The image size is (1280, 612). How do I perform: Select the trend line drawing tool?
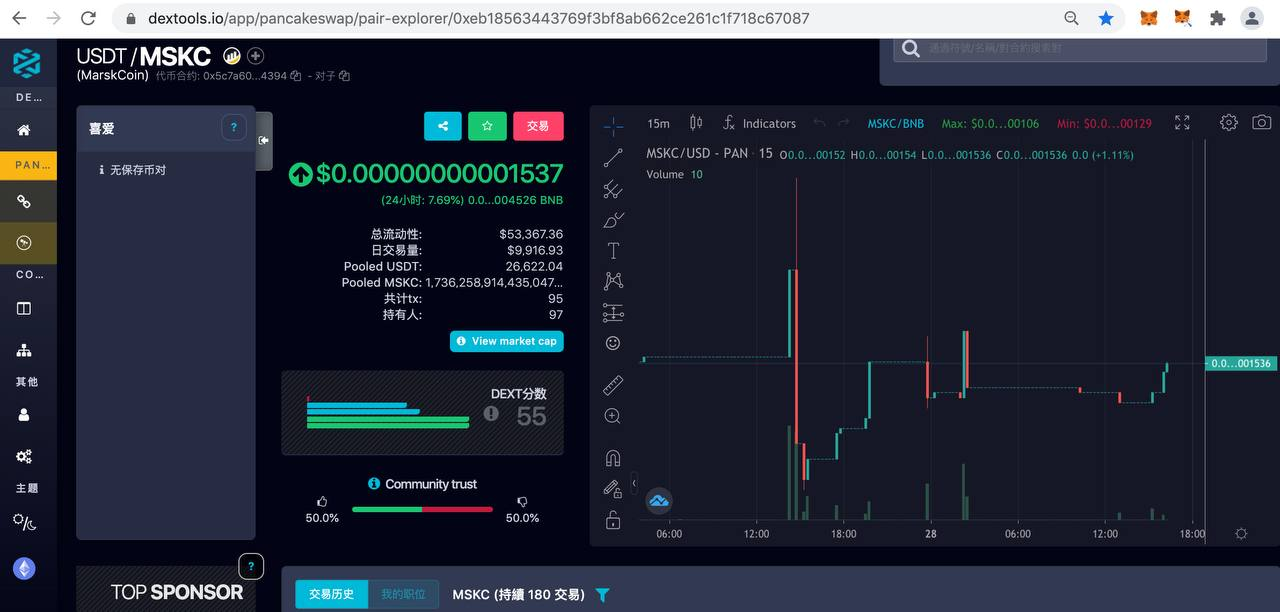[x=613, y=157]
